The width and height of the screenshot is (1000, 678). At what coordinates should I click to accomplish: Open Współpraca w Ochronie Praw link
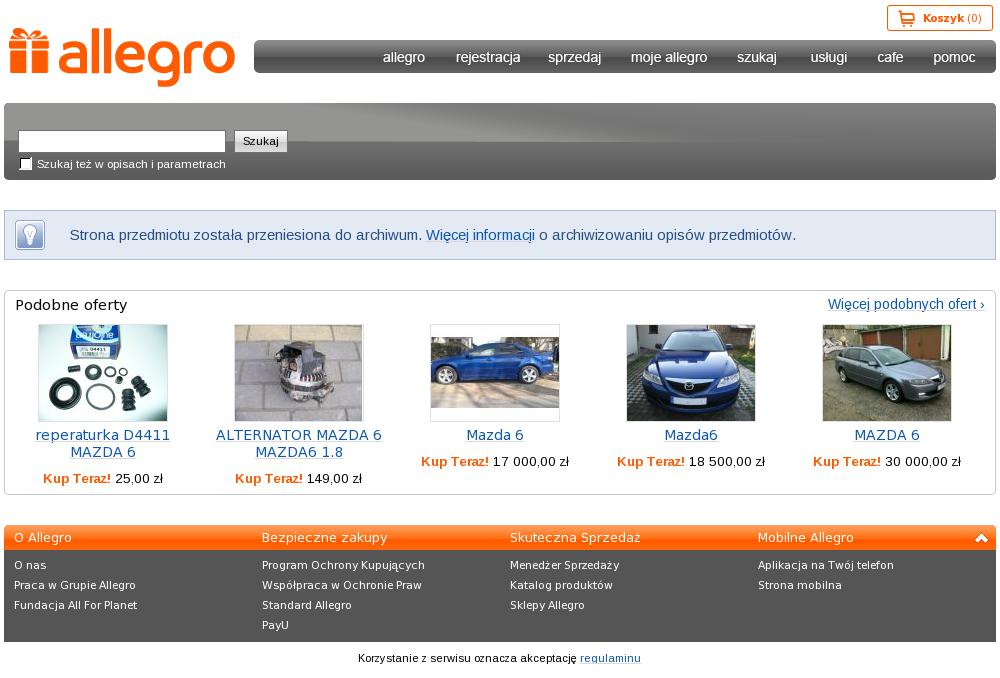click(x=342, y=585)
